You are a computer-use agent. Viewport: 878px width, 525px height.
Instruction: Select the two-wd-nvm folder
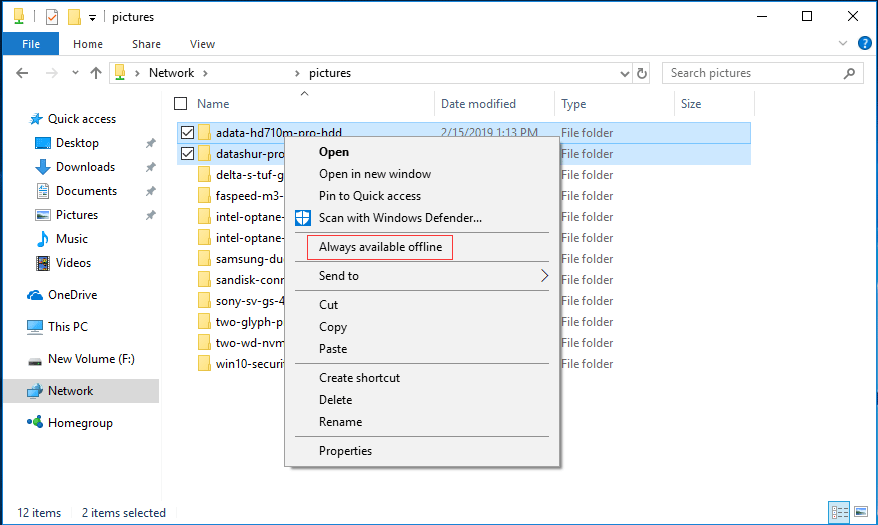pos(250,343)
